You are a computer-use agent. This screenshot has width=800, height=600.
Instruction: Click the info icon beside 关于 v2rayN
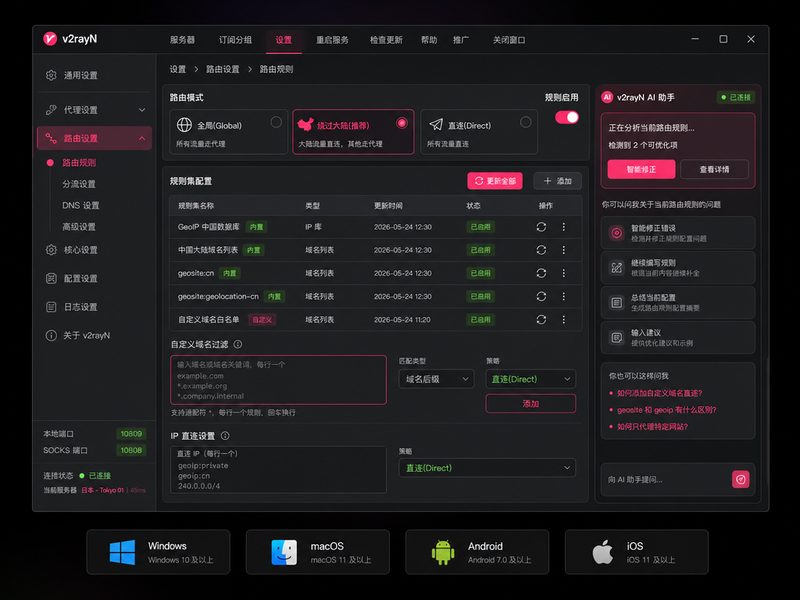51,336
